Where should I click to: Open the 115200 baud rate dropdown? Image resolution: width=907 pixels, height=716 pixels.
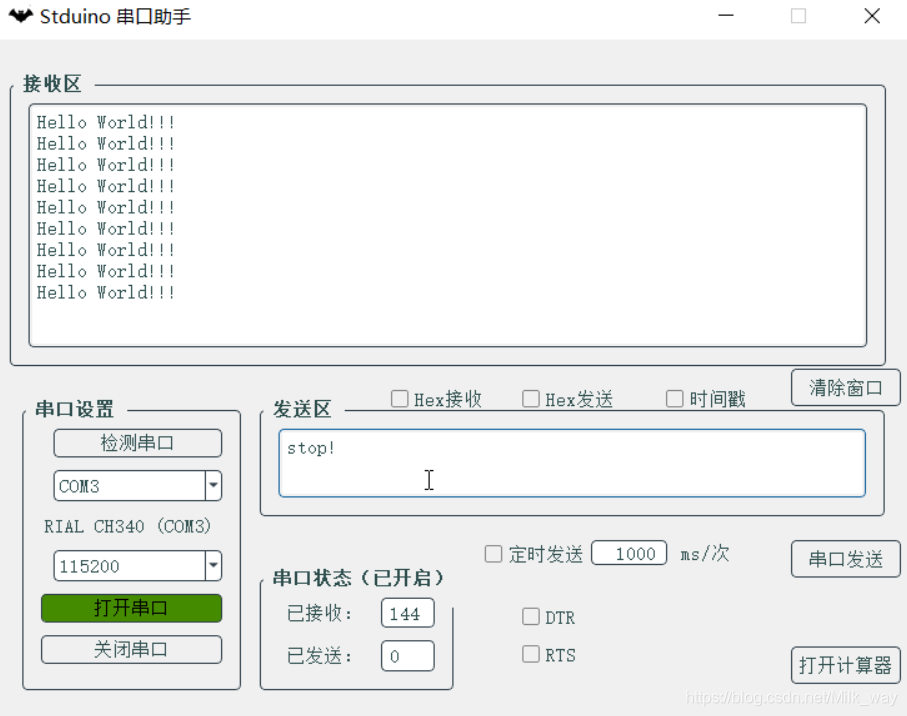(x=211, y=566)
